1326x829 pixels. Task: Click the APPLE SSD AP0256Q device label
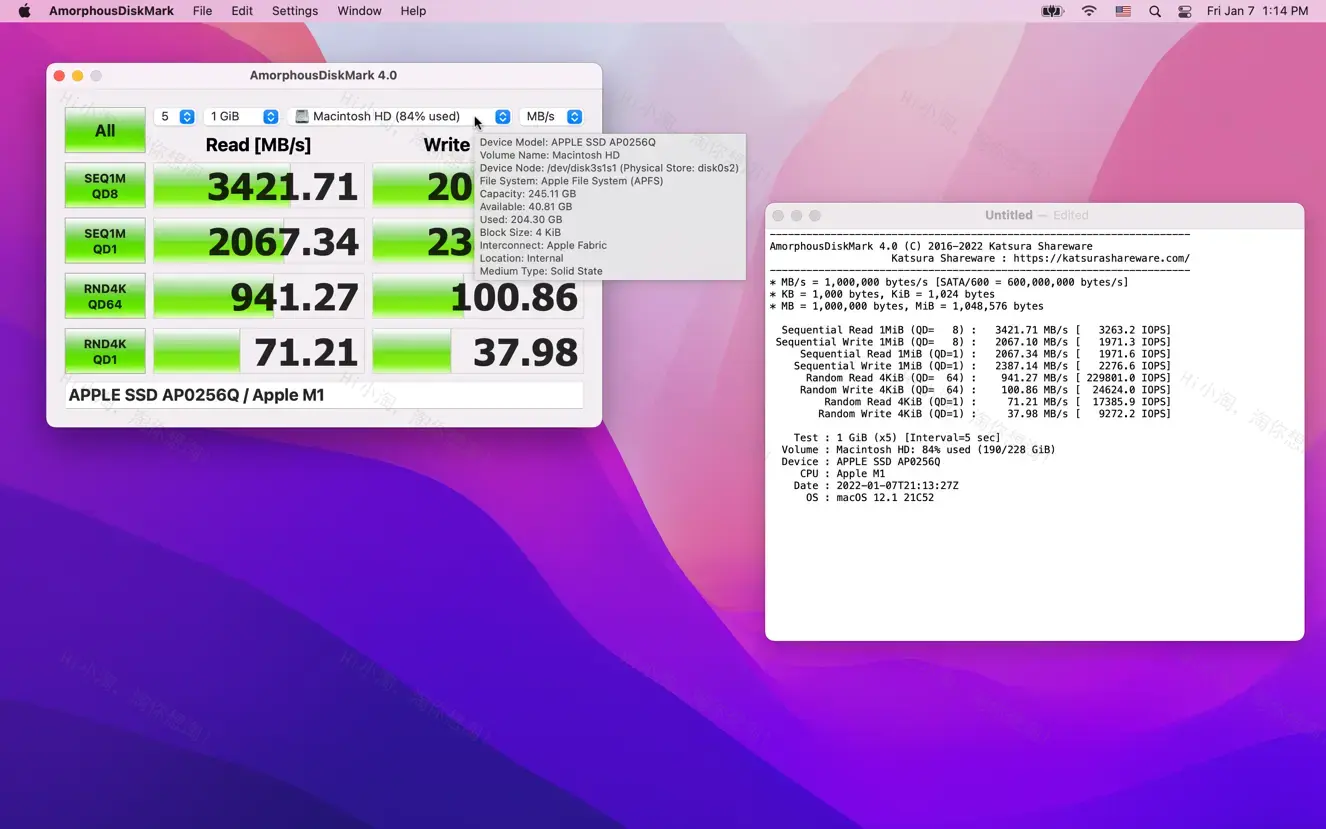click(196, 394)
